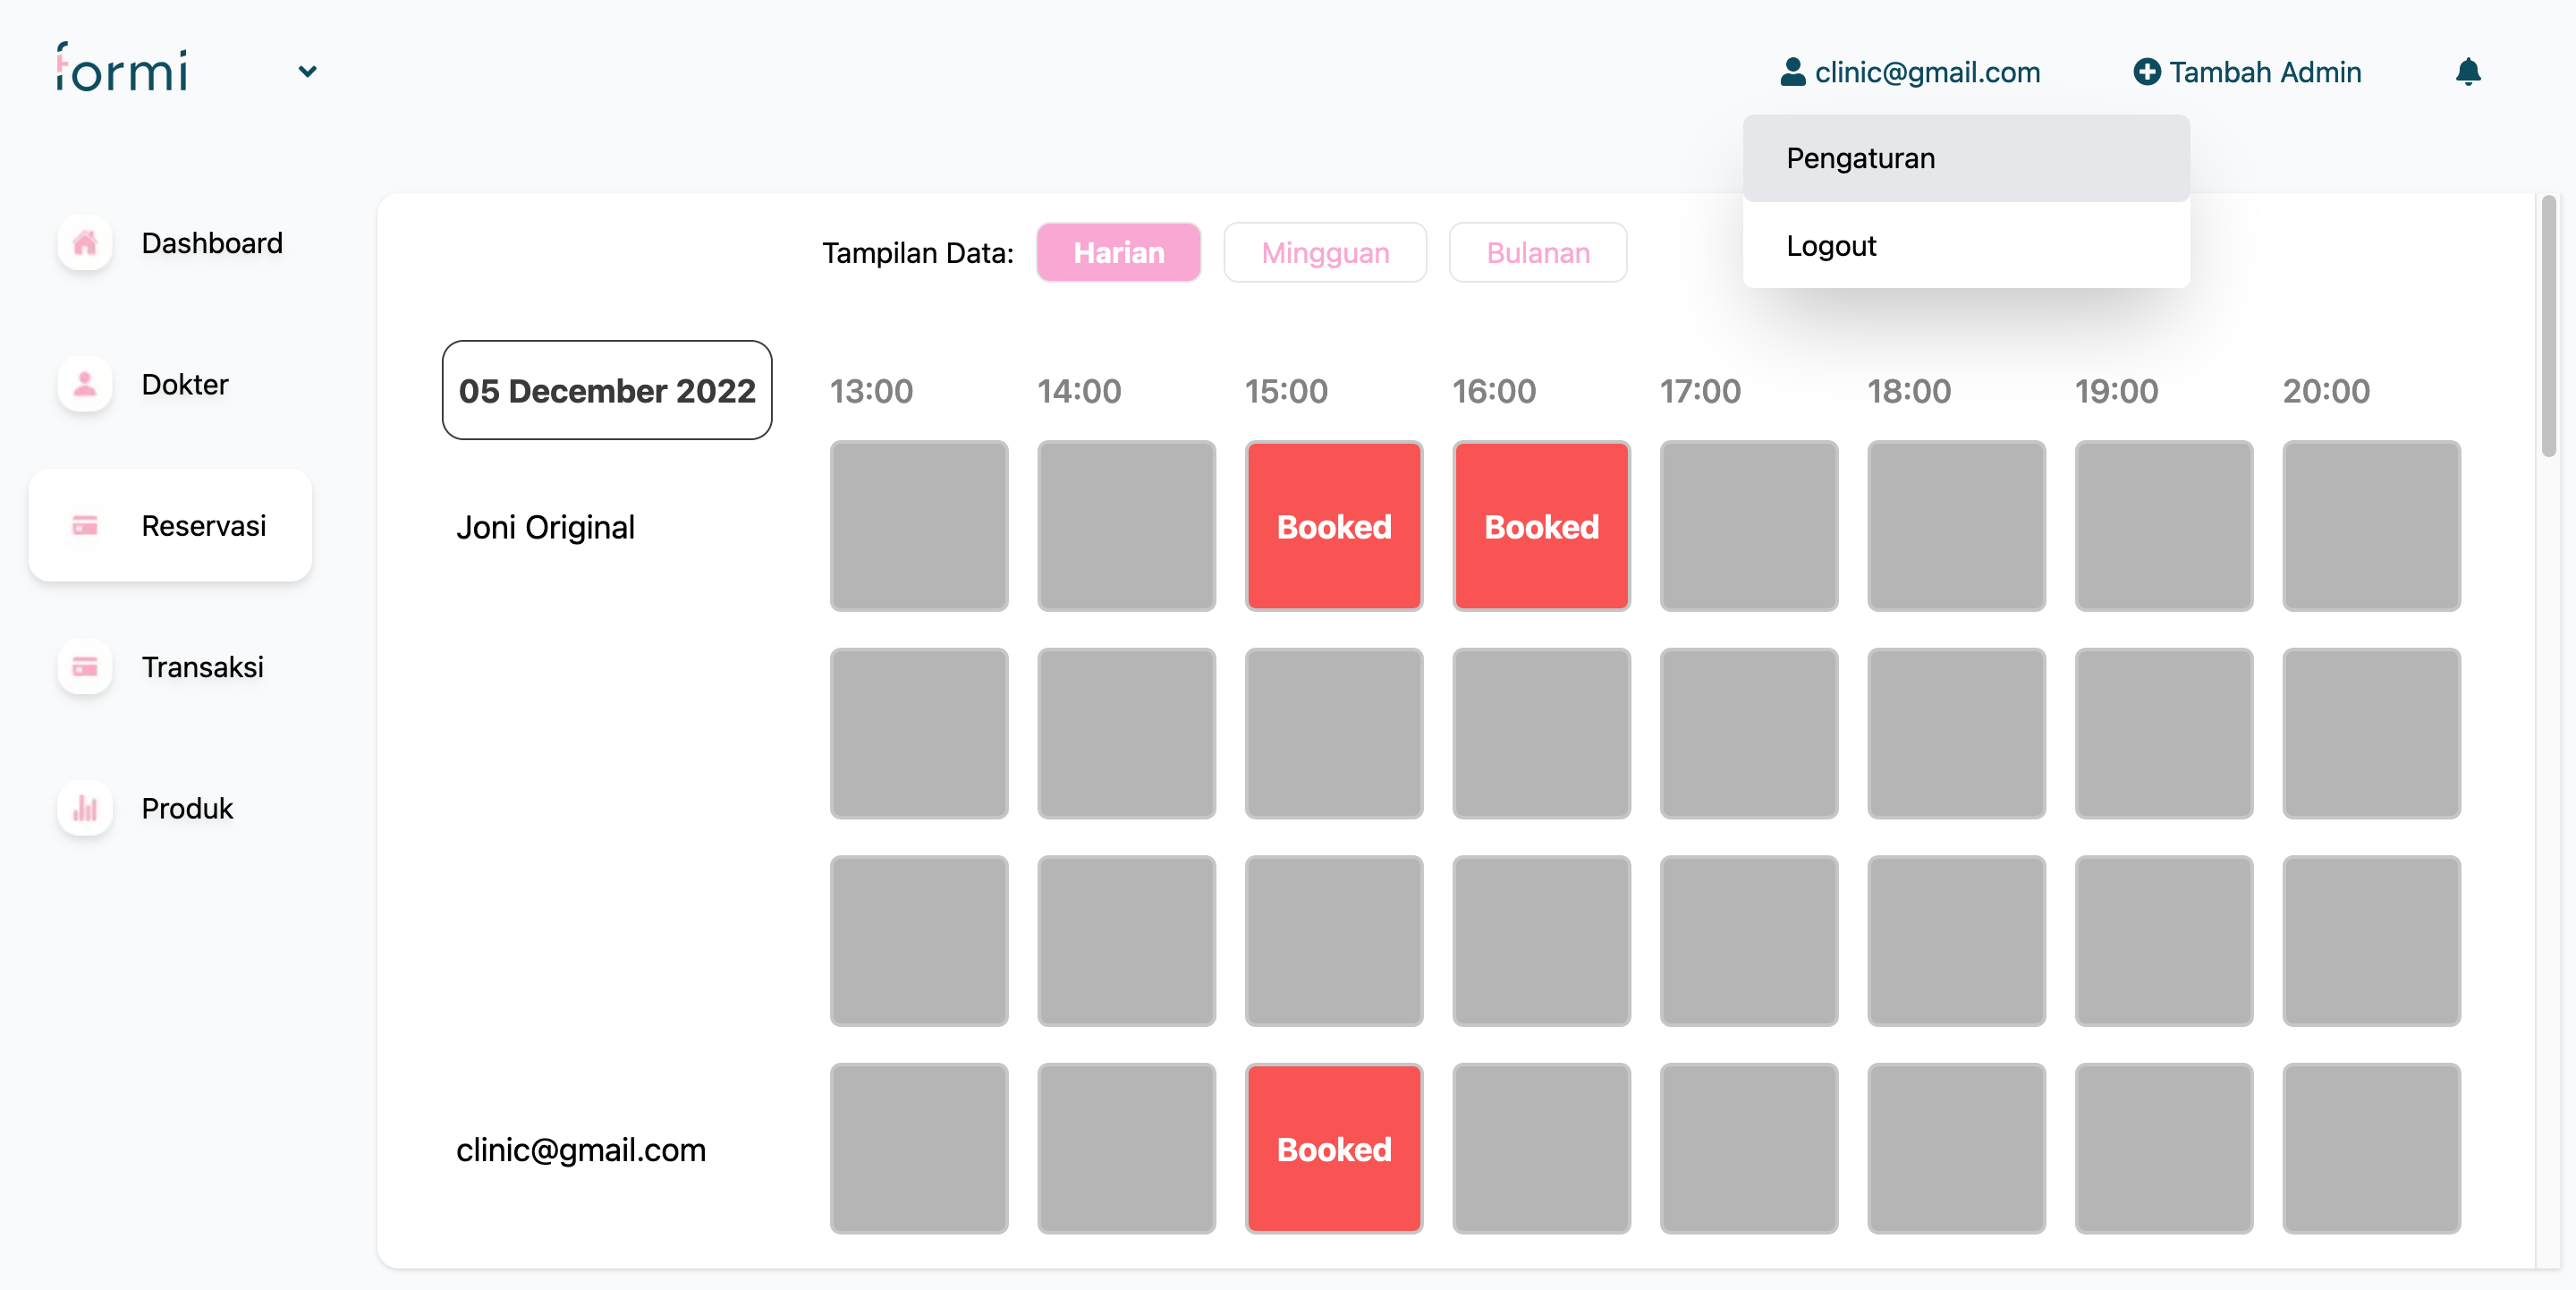Switch data view to Harian

(x=1118, y=253)
